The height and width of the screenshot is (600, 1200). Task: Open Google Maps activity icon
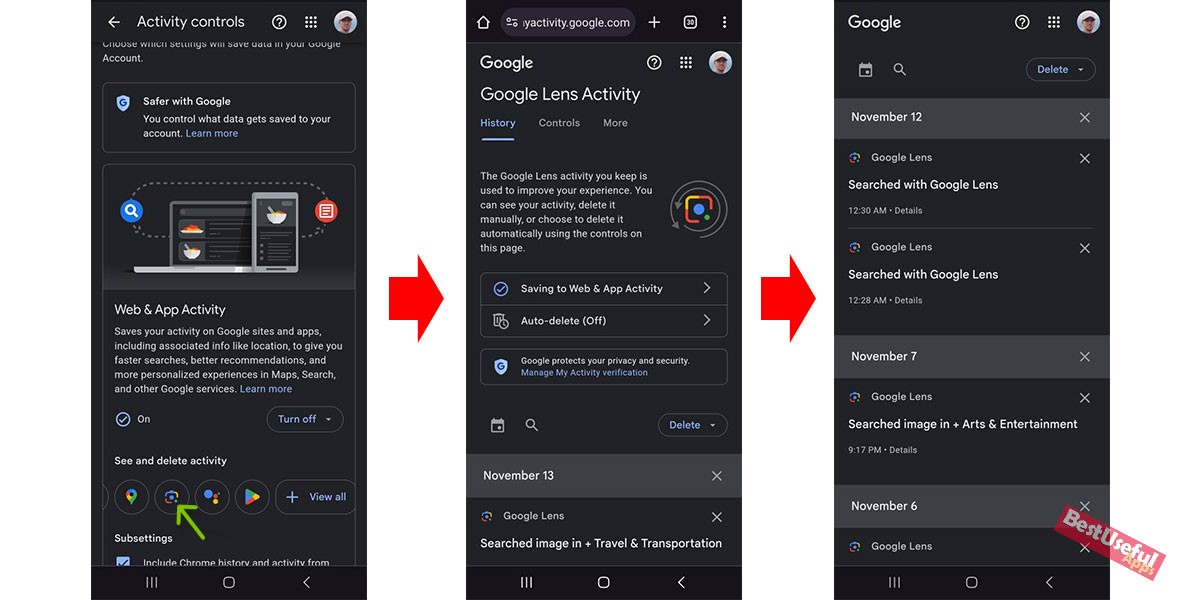(x=131, y=497)
